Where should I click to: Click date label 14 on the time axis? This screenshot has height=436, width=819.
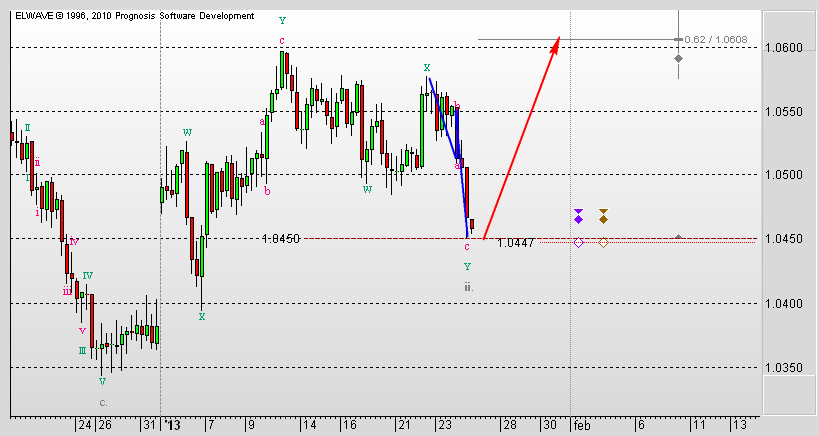309,425
